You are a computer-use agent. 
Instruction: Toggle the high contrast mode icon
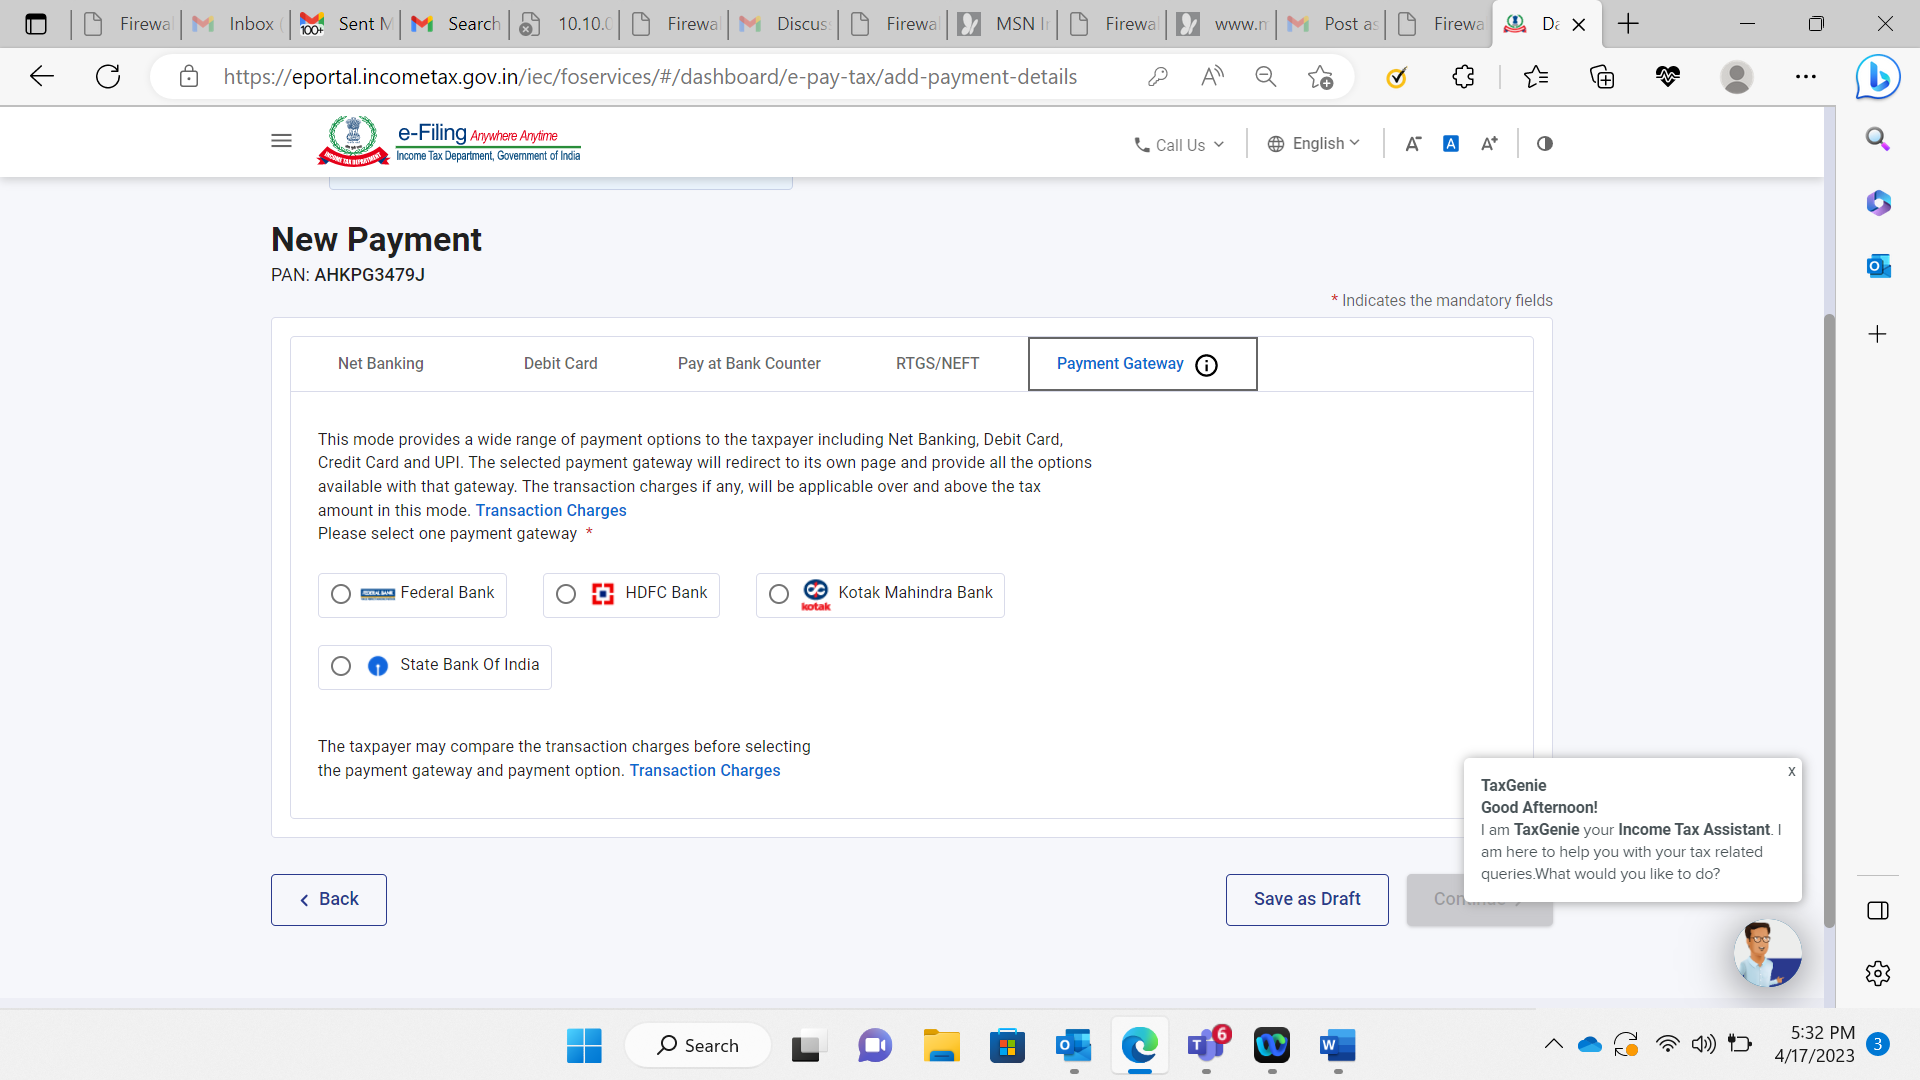coord(1545,144)
